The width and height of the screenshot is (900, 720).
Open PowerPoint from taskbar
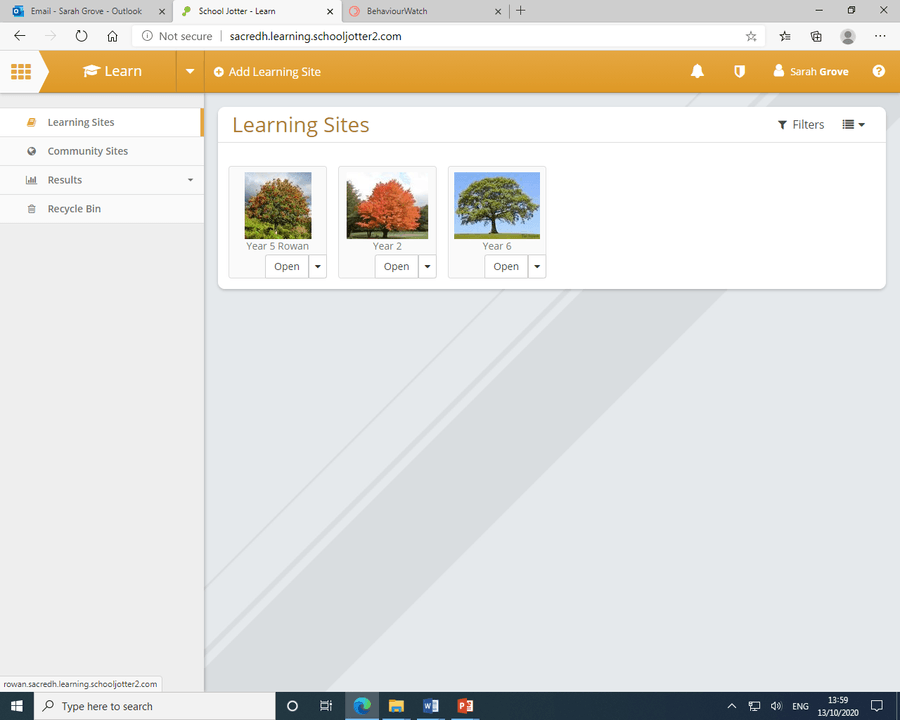(x=465, y=706)
